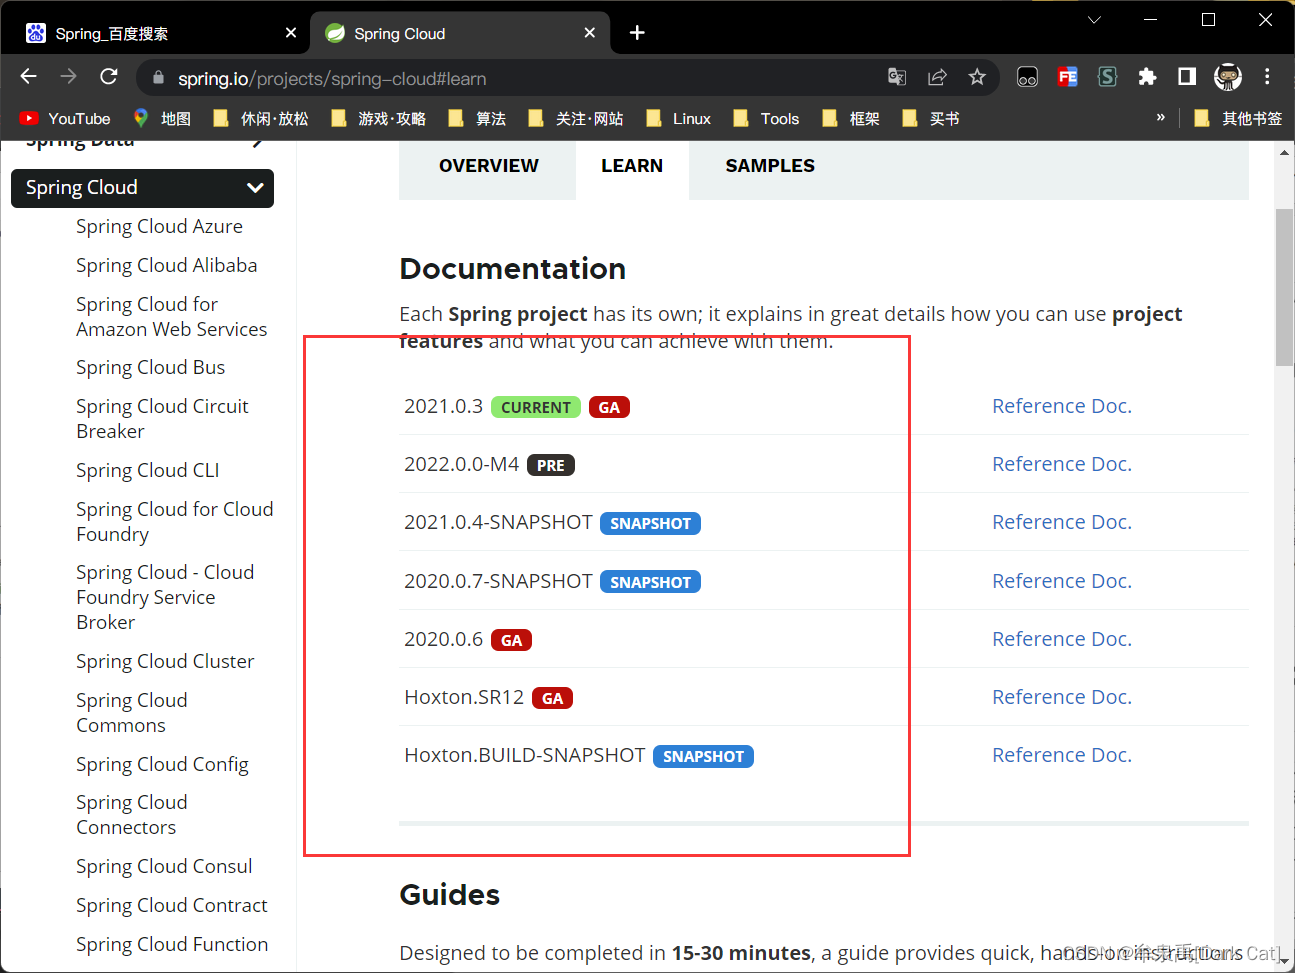Reload the Spring Cloud page
This screenshot has height=973, width=1295.
(109, 77)
